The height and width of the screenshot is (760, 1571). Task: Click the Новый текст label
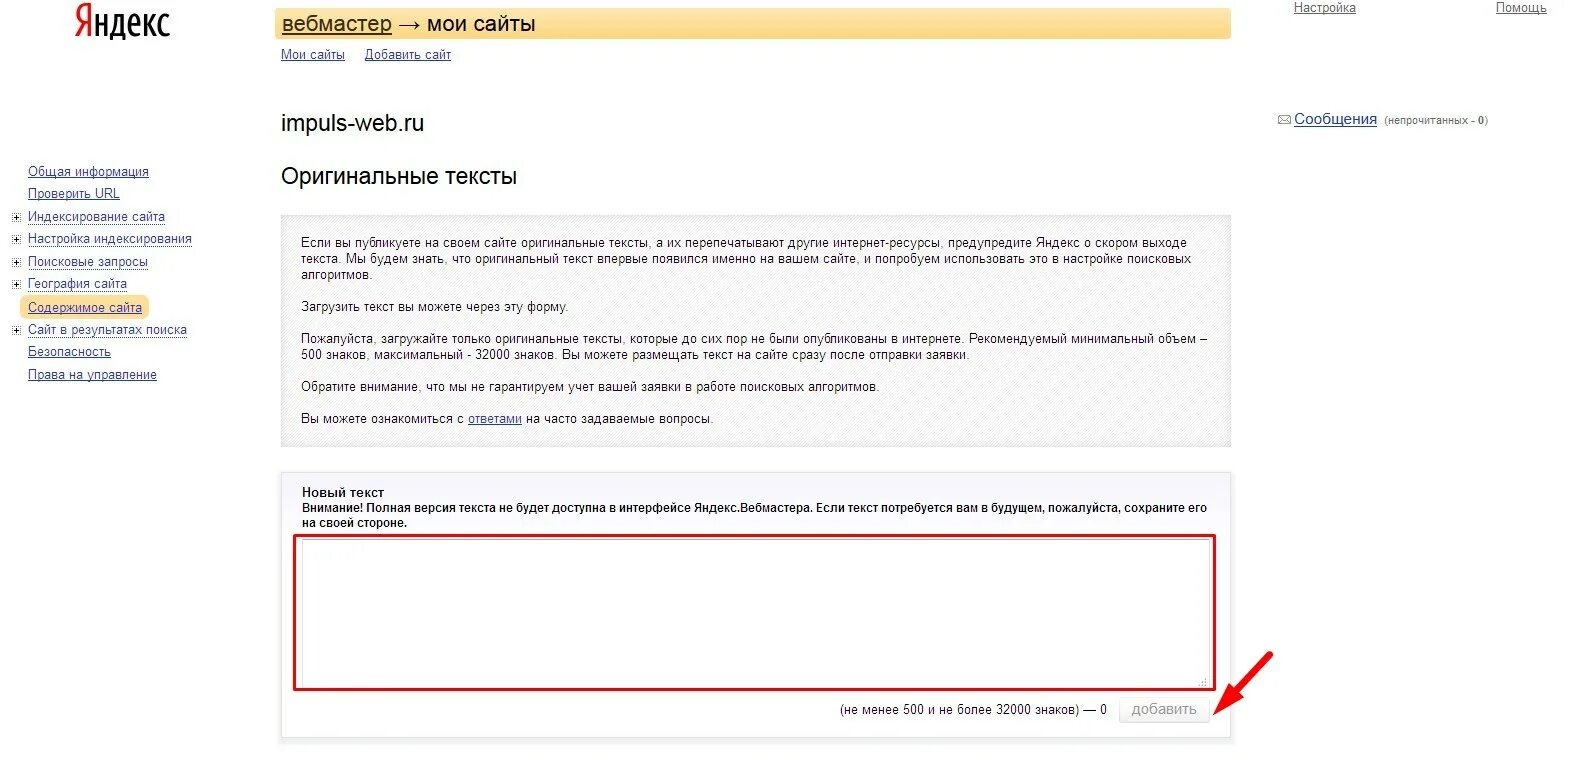click(x=343, y=493)
